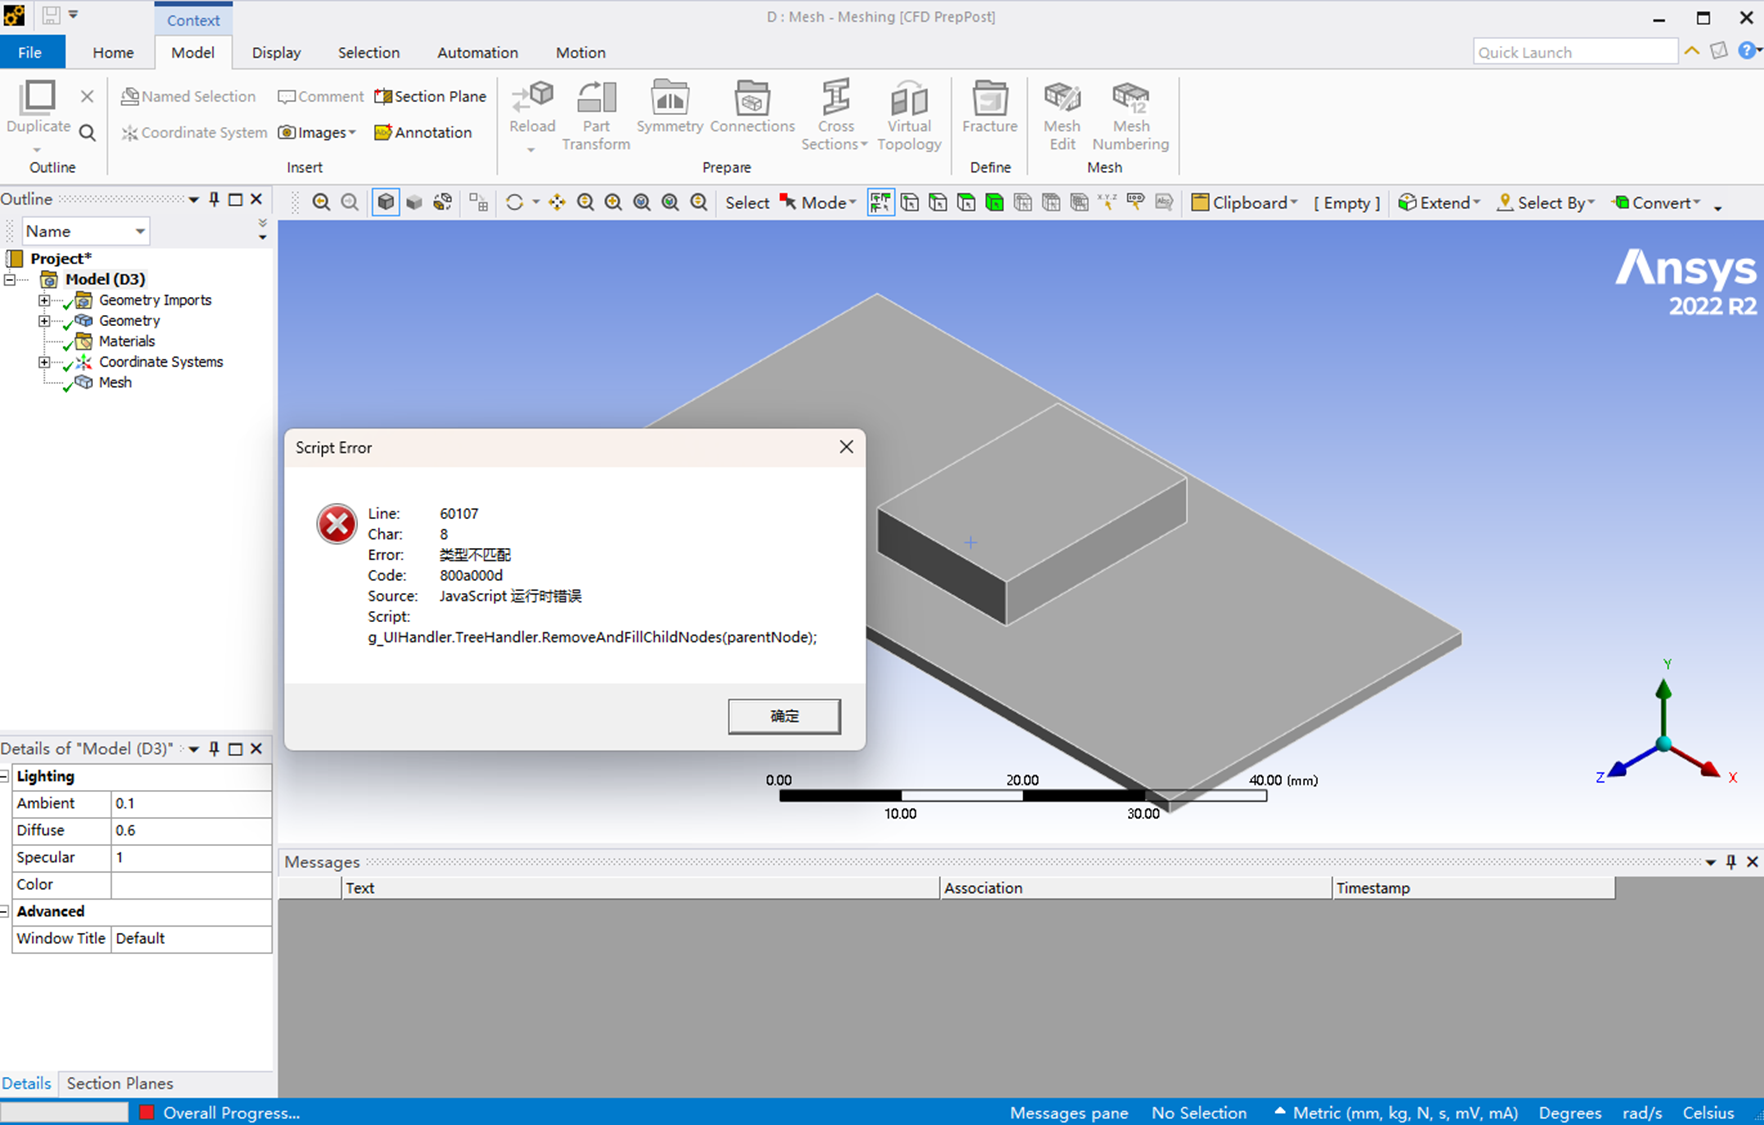Click the Reload button
Screen dimensions: 1764x1125
532,115
